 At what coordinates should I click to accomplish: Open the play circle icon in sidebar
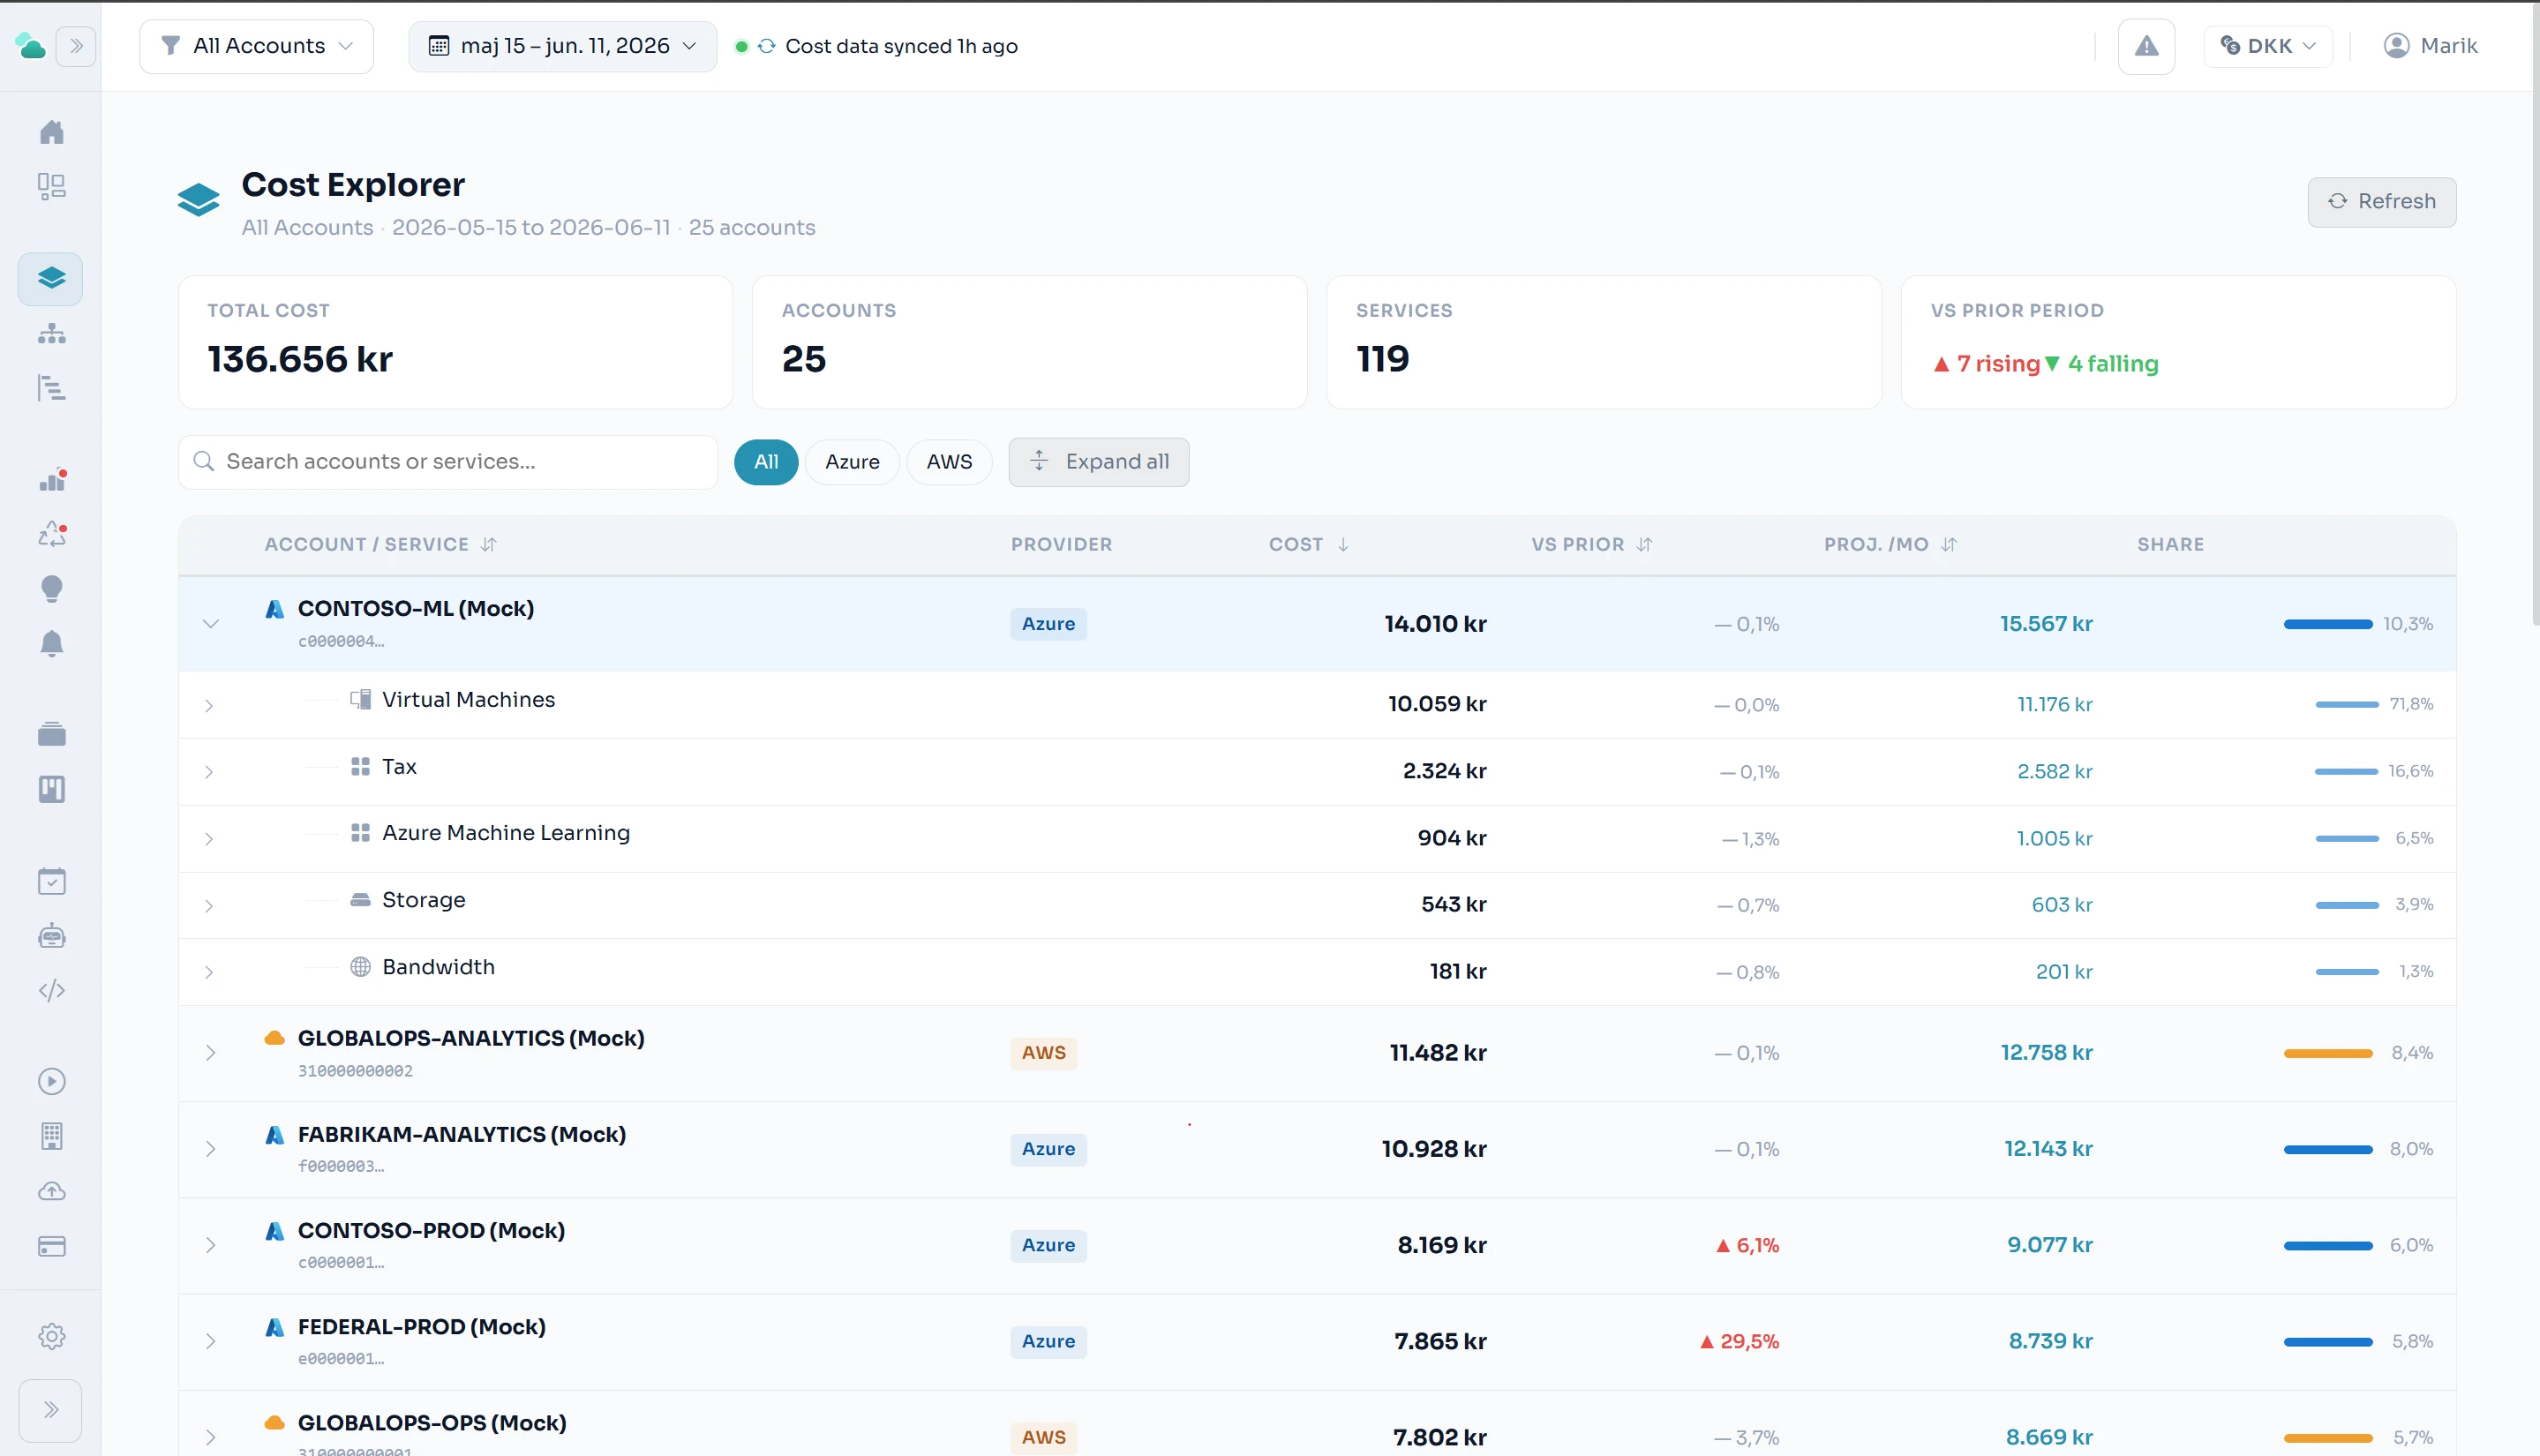51,1082
